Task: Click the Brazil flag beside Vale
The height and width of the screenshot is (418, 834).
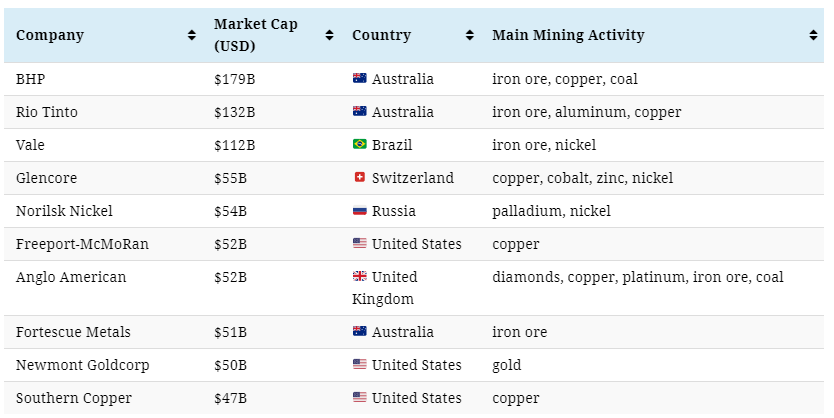Action: (x=359, y=145)
